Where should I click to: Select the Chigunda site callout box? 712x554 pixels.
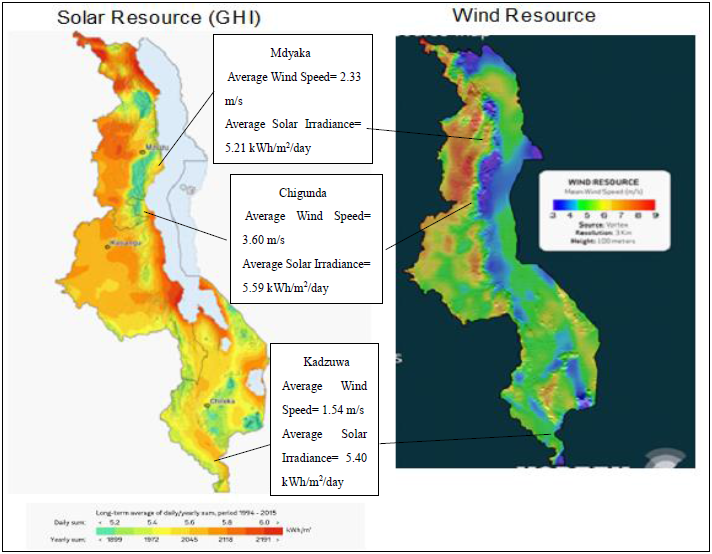(x=306, y=239)
